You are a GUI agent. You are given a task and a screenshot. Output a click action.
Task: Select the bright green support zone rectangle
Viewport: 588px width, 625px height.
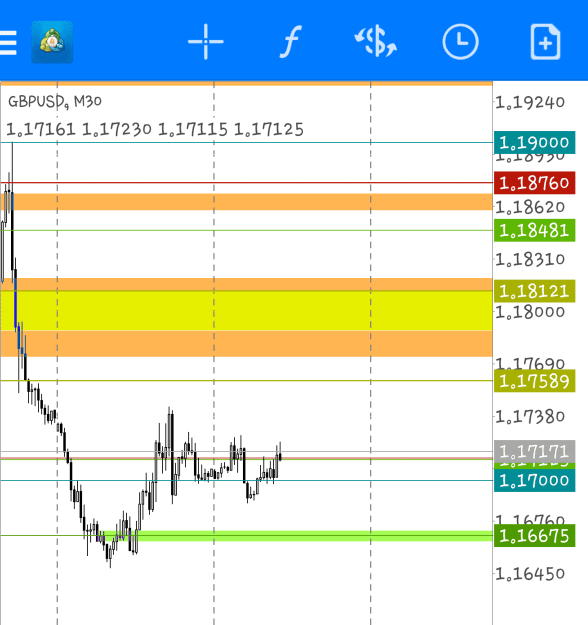[x=295, y=536]
